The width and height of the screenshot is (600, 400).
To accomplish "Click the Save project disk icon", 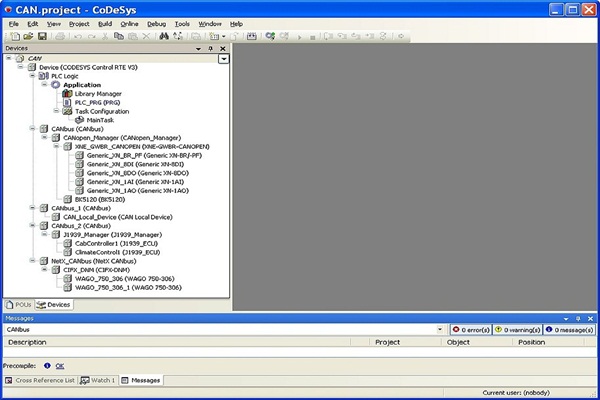I will pyautogui.click(x=42, y=36).
